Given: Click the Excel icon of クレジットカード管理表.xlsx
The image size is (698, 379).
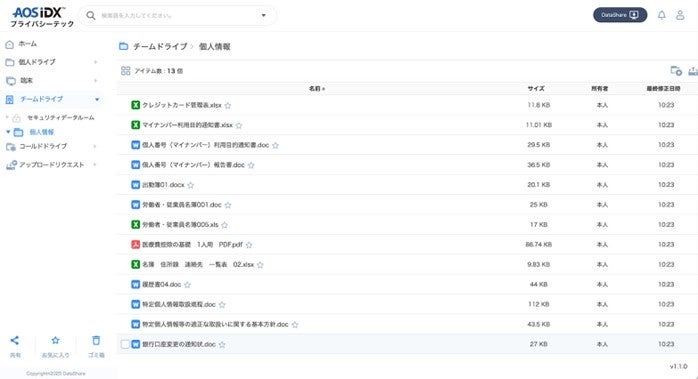Looking at the screenshot, I should (136, 105).
